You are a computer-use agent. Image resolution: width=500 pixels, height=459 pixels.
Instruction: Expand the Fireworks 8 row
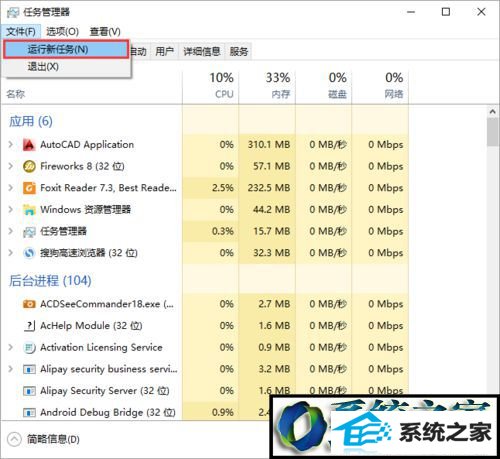pos(11,166)
